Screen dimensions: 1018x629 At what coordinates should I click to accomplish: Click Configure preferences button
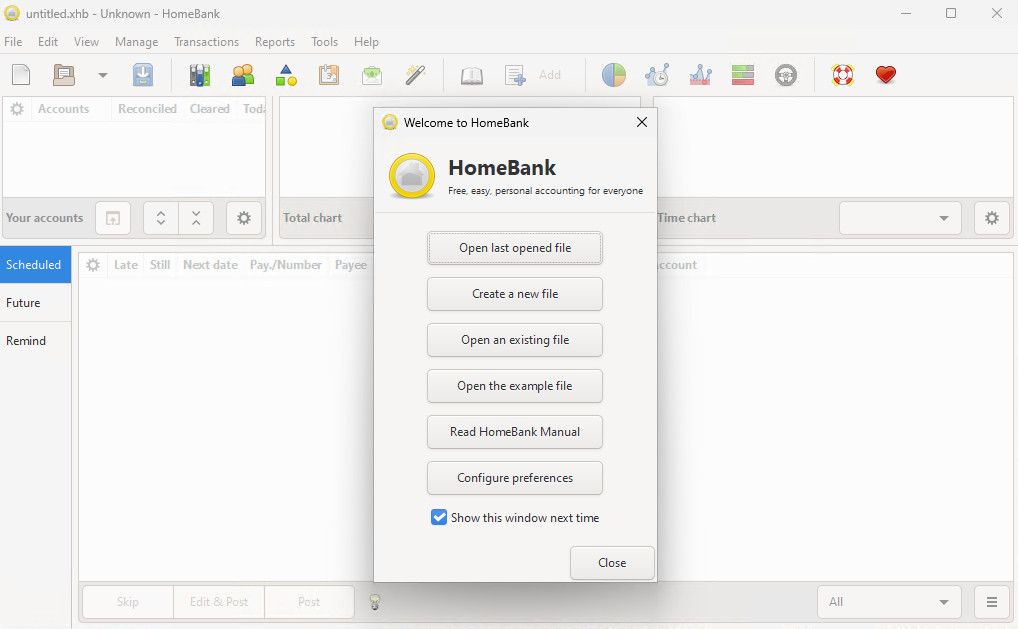pyautogui.click(x=515, y=478)
